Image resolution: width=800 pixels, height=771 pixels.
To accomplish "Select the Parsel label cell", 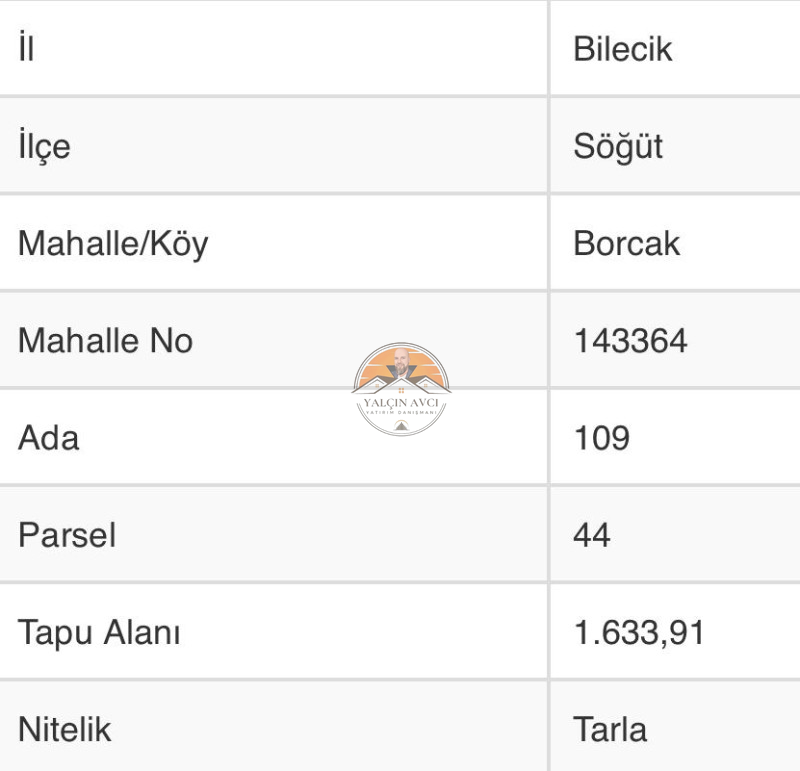I will [273, 534].
